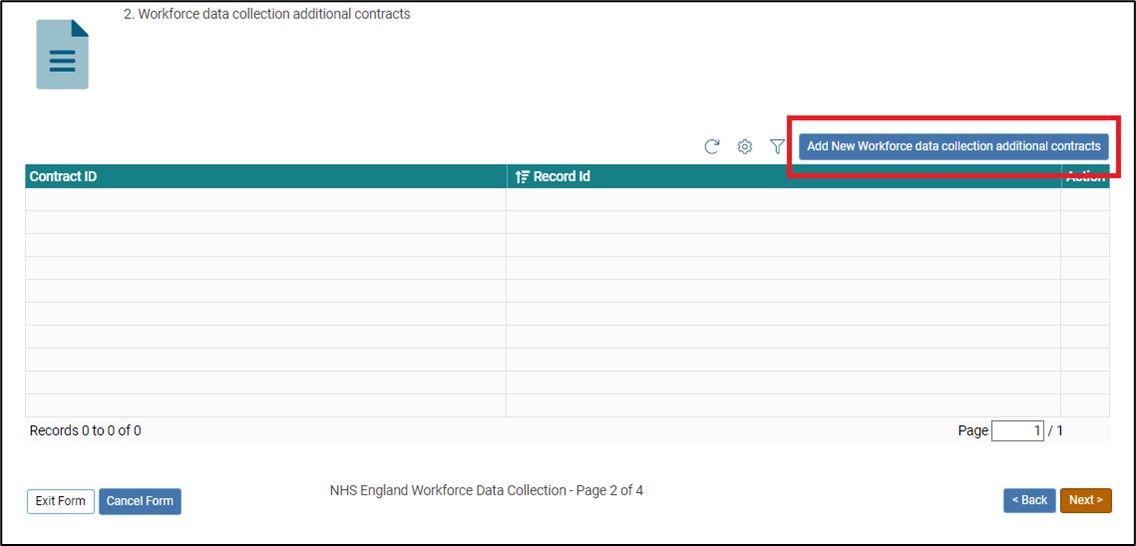Image resolution: width=1136 pixels, height=546 pixels.
Task: Open the filter funnel icon
Action: click(x=777, y=147)
